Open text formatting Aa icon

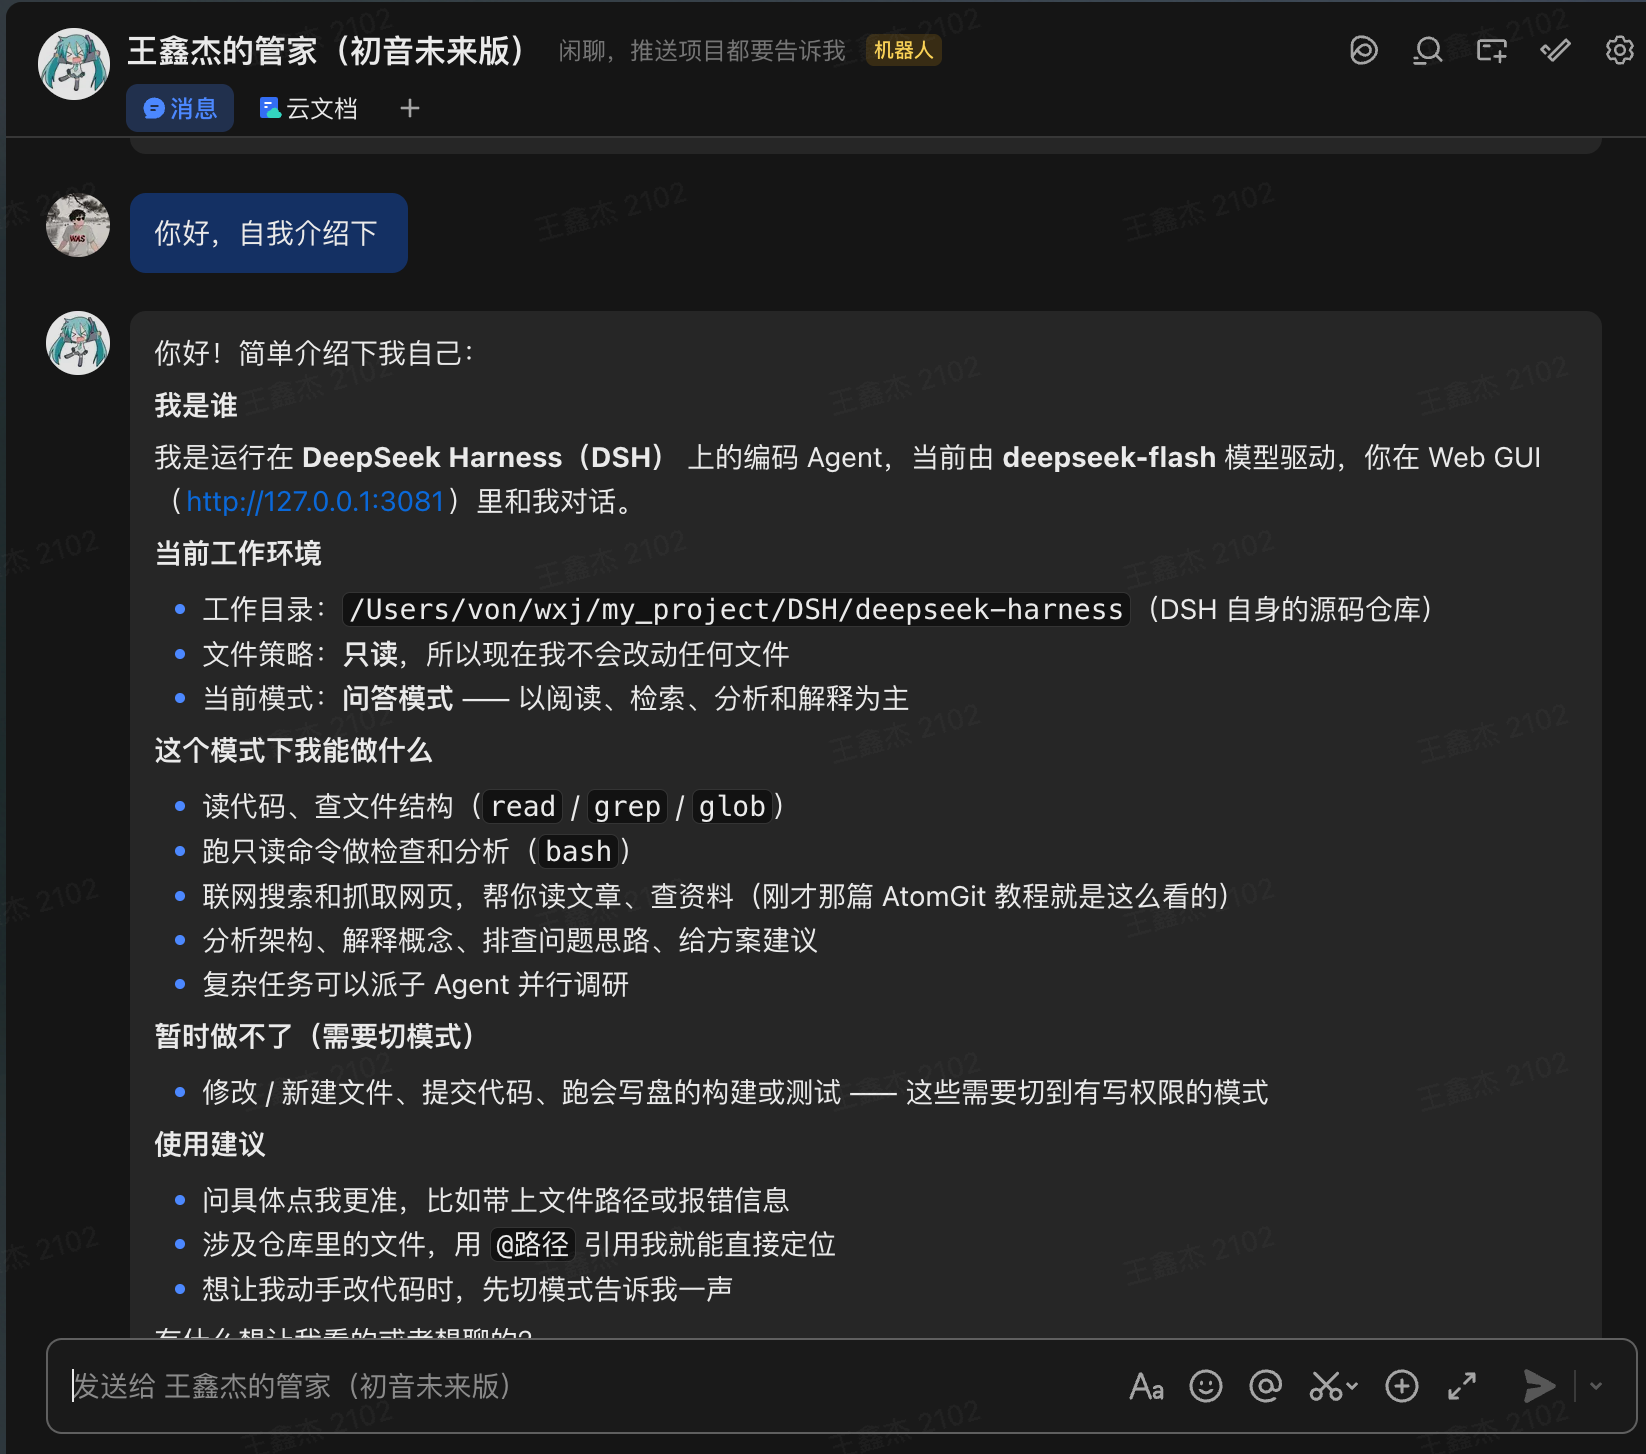click(1146, 1386)
